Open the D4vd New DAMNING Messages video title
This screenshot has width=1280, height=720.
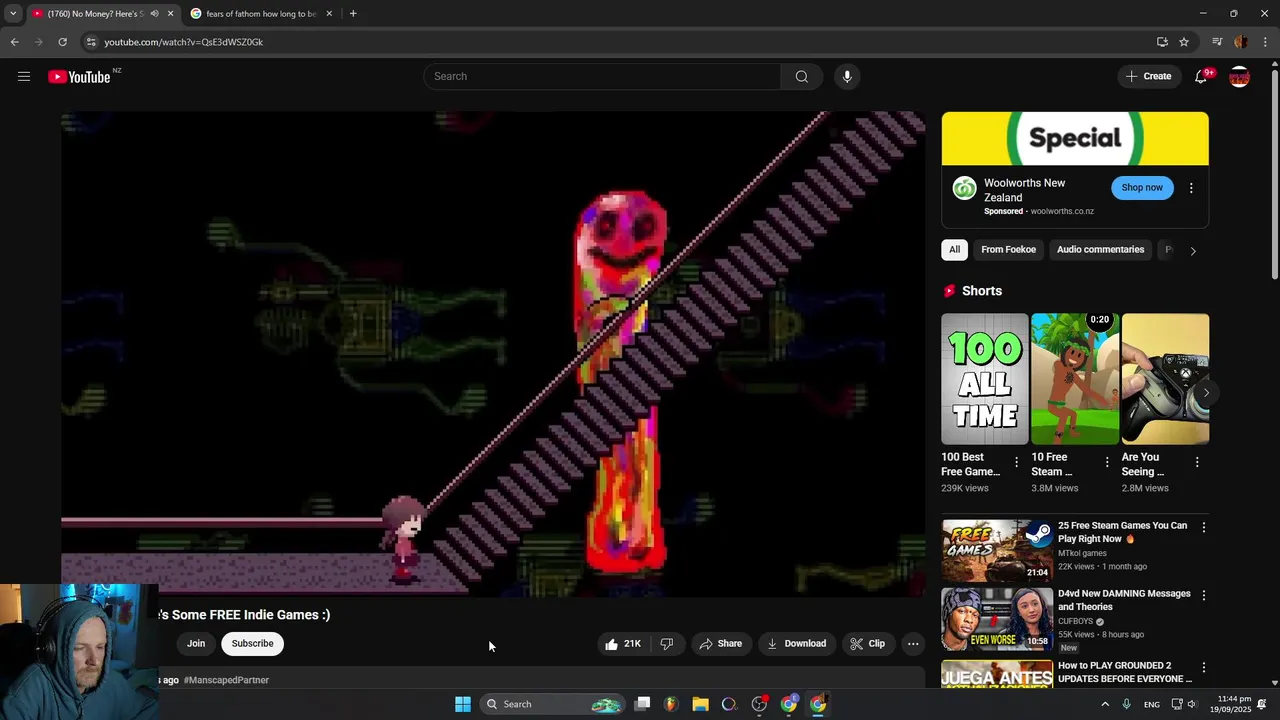pyautogui.click(x=1124, y=600)
